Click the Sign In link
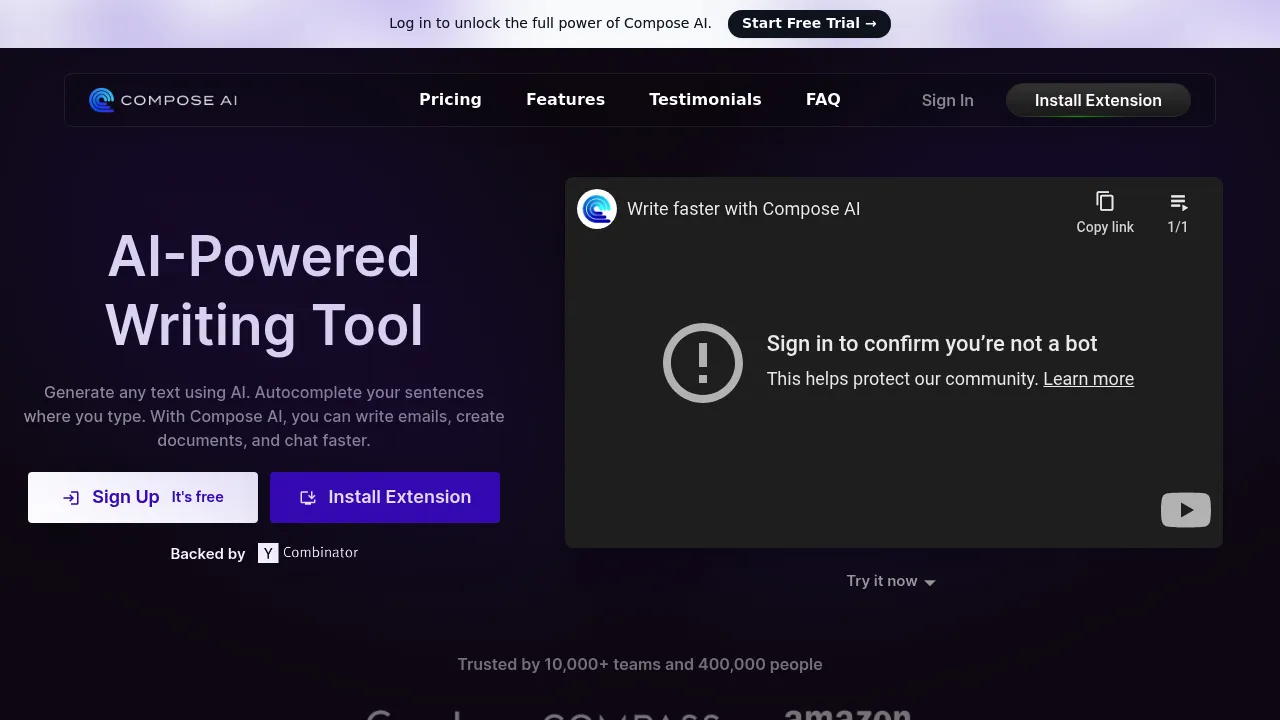Screen dimensions: 1280x720 [947, 100]
